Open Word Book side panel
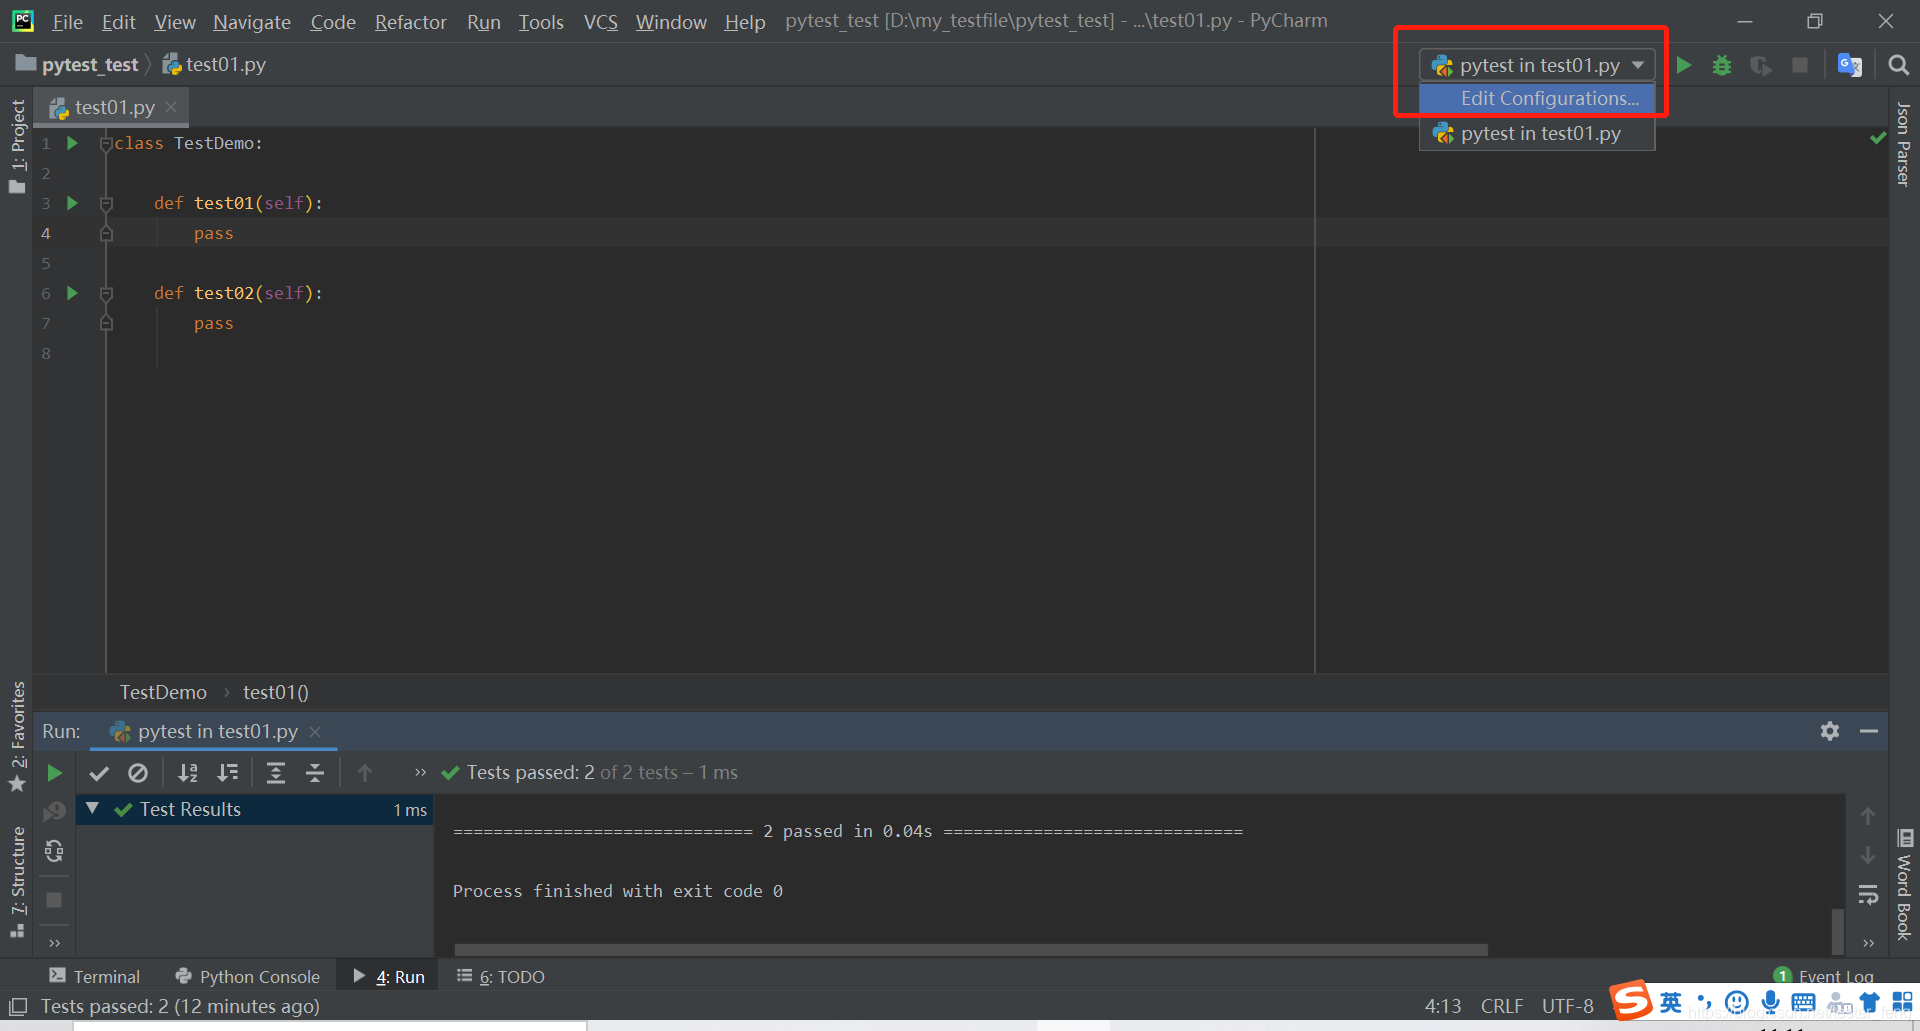1920x1031 pixels. 1904,885
